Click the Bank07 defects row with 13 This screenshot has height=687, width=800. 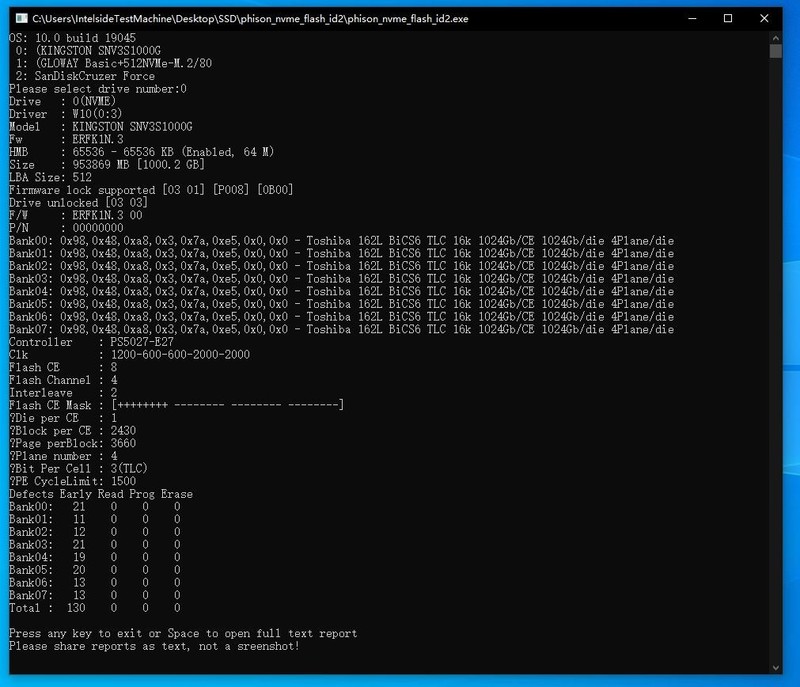coord(95,595)
